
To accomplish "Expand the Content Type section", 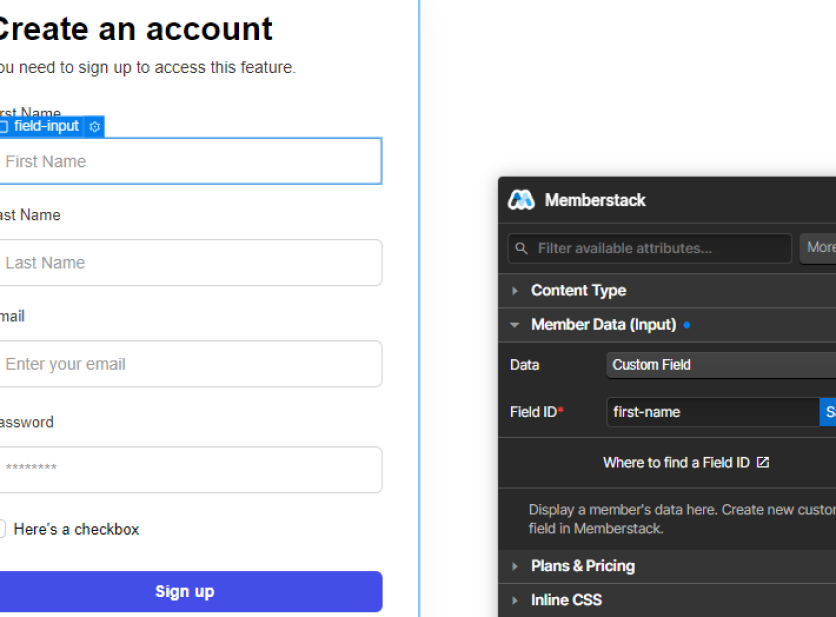I will click(x=667, y=291).
